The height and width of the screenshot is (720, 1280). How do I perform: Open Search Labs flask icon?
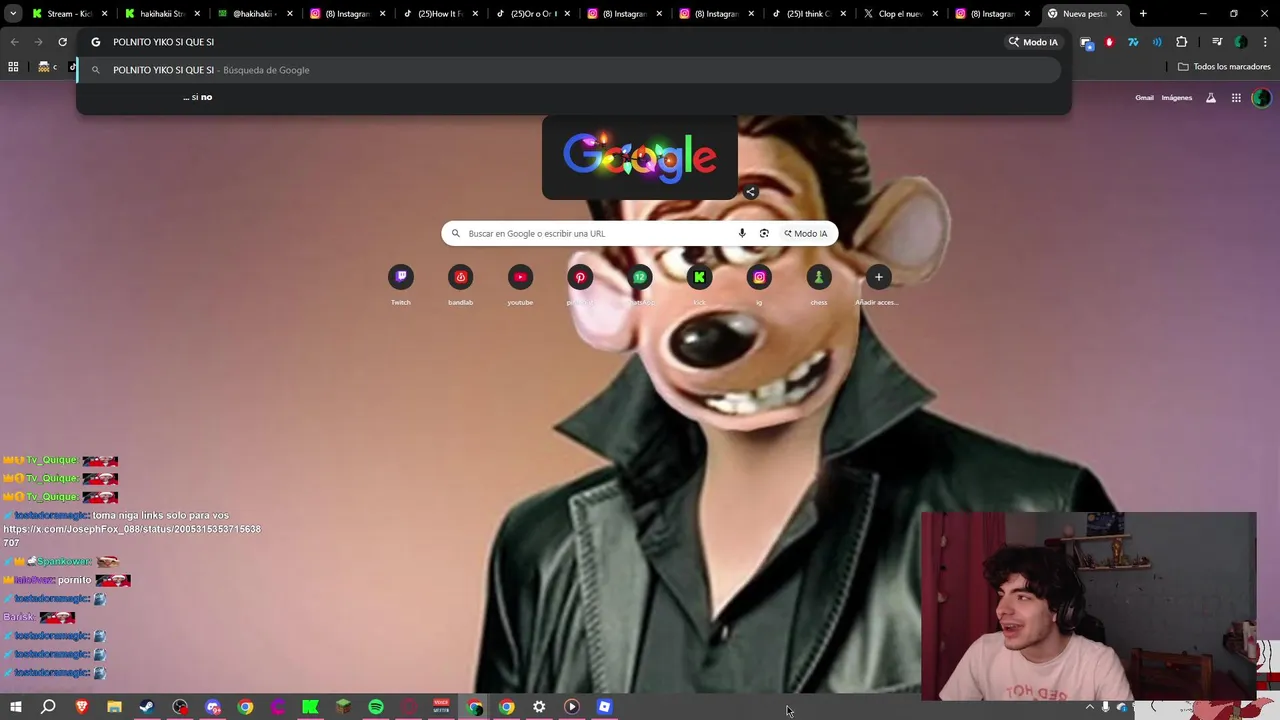point(1211,98)
